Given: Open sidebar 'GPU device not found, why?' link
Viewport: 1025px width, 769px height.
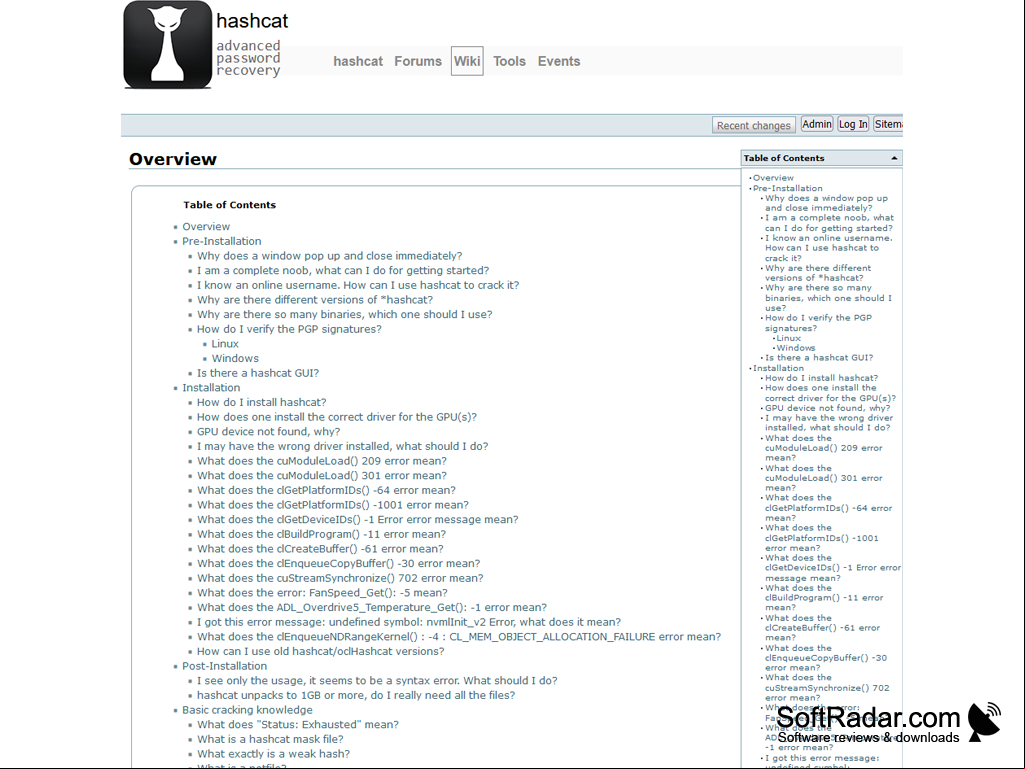Looking at the screenshot, I should 828,408.
